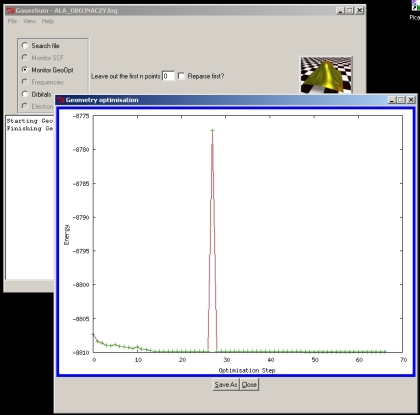Click the GaussSum title bar app icon

10,11
